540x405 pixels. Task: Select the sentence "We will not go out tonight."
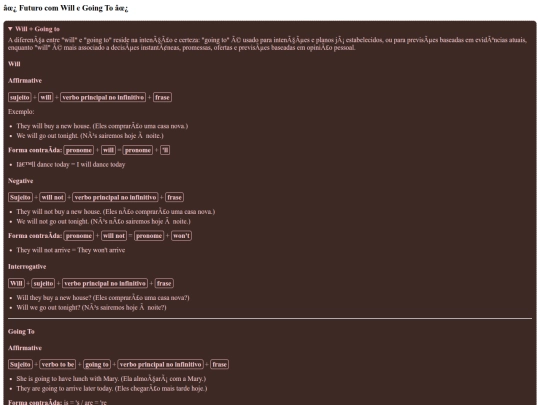(53, 221)
